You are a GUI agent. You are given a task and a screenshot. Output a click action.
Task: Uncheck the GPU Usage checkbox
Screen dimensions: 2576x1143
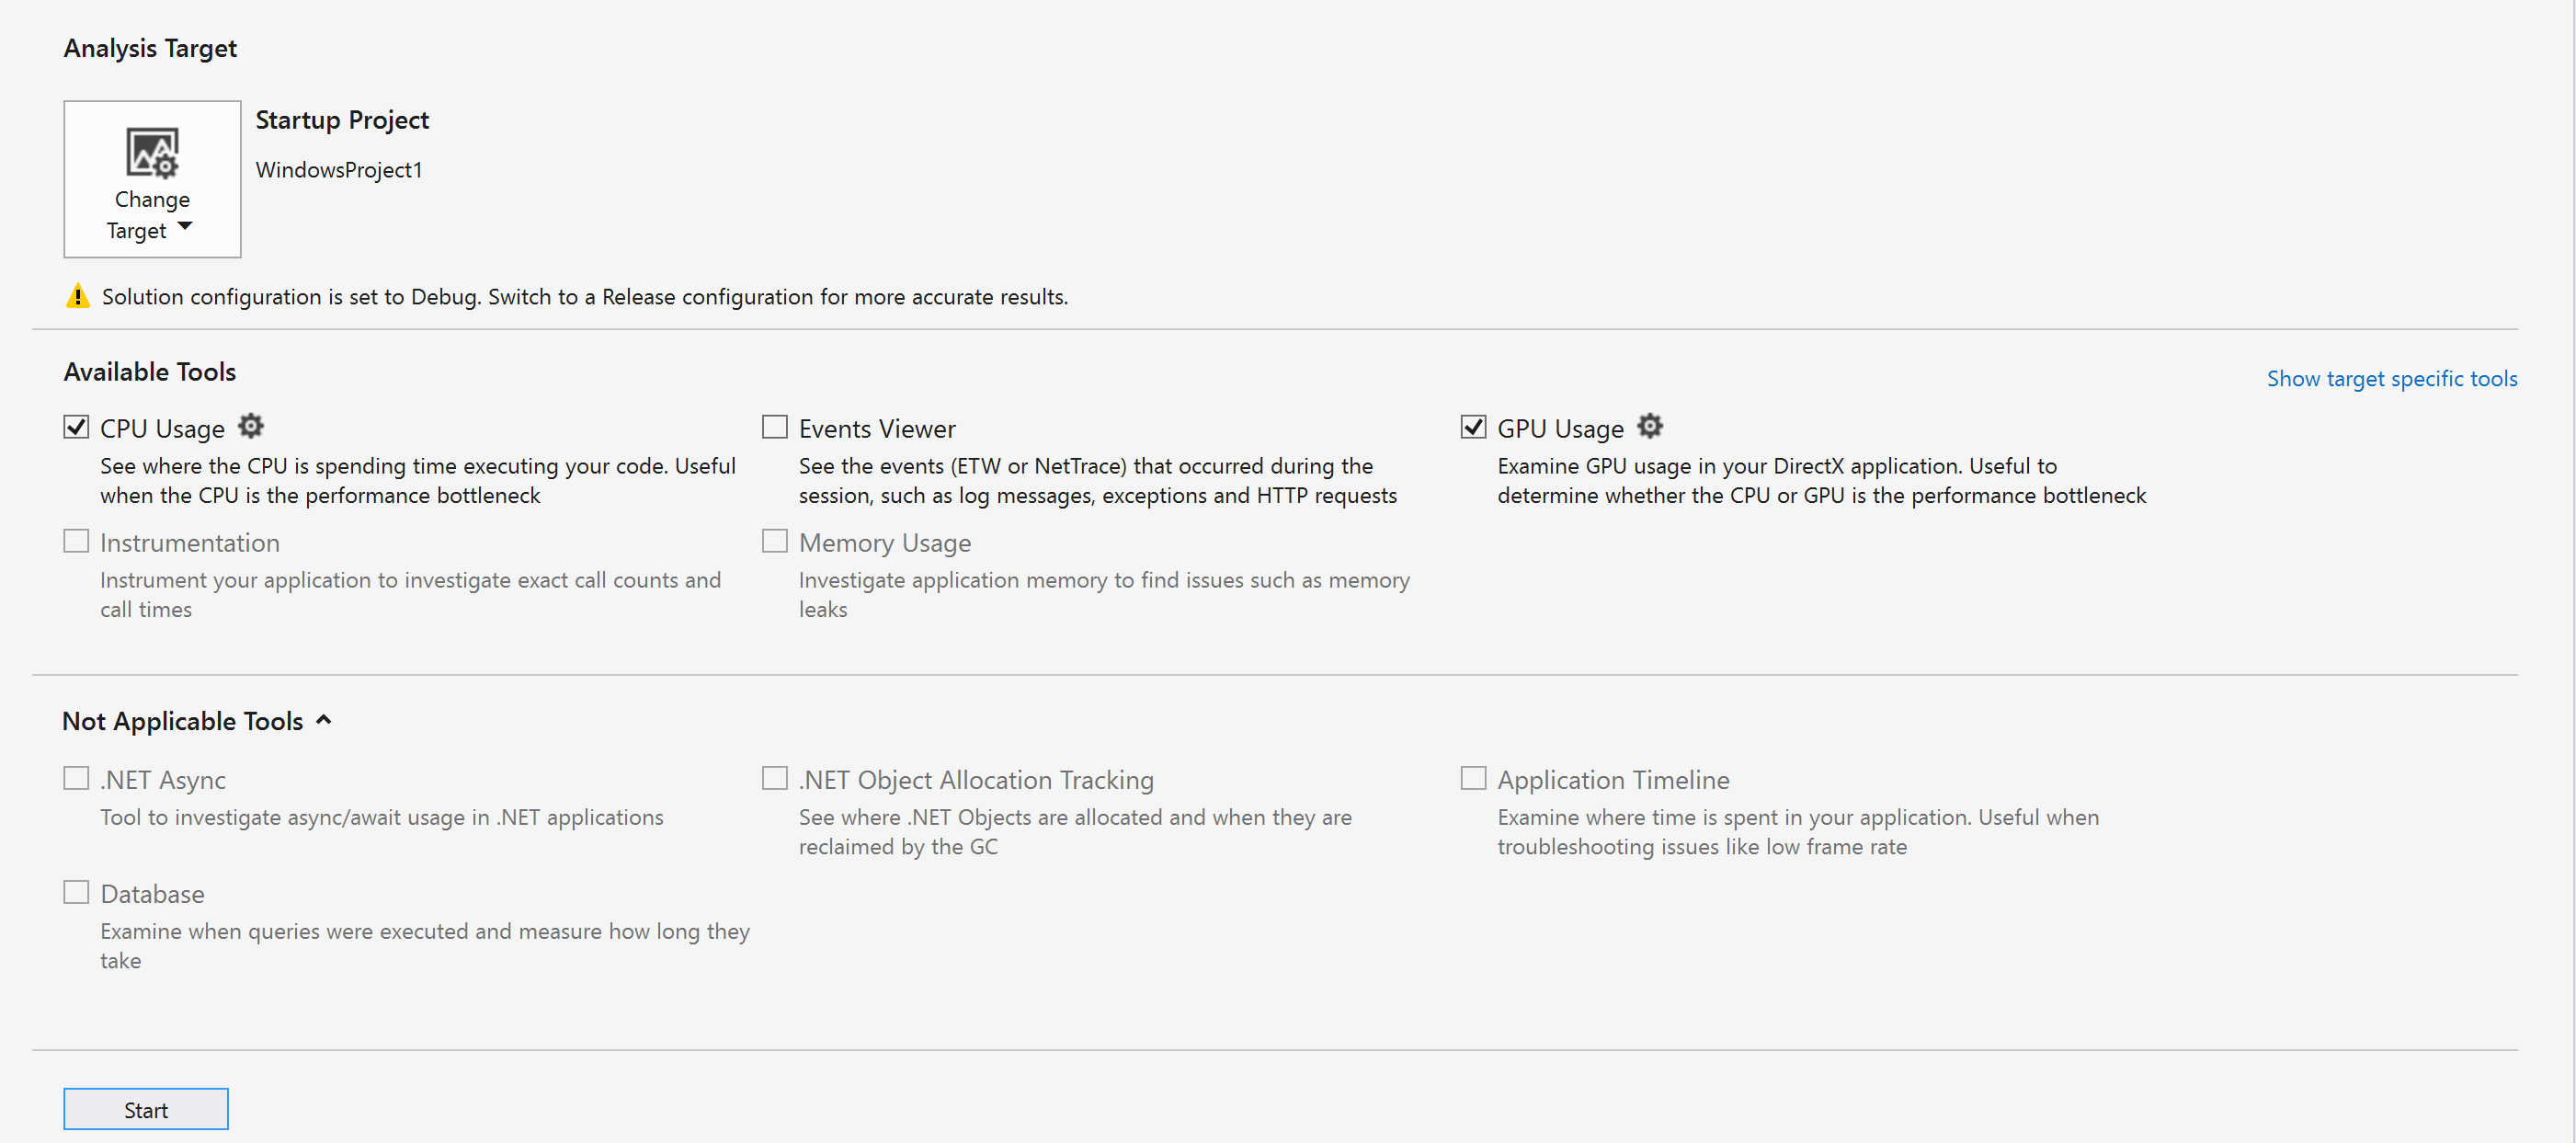pos(1473,427)
